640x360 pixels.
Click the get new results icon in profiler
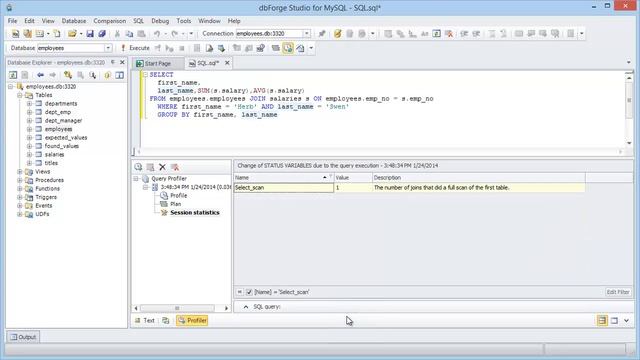(x=138, y=167)
